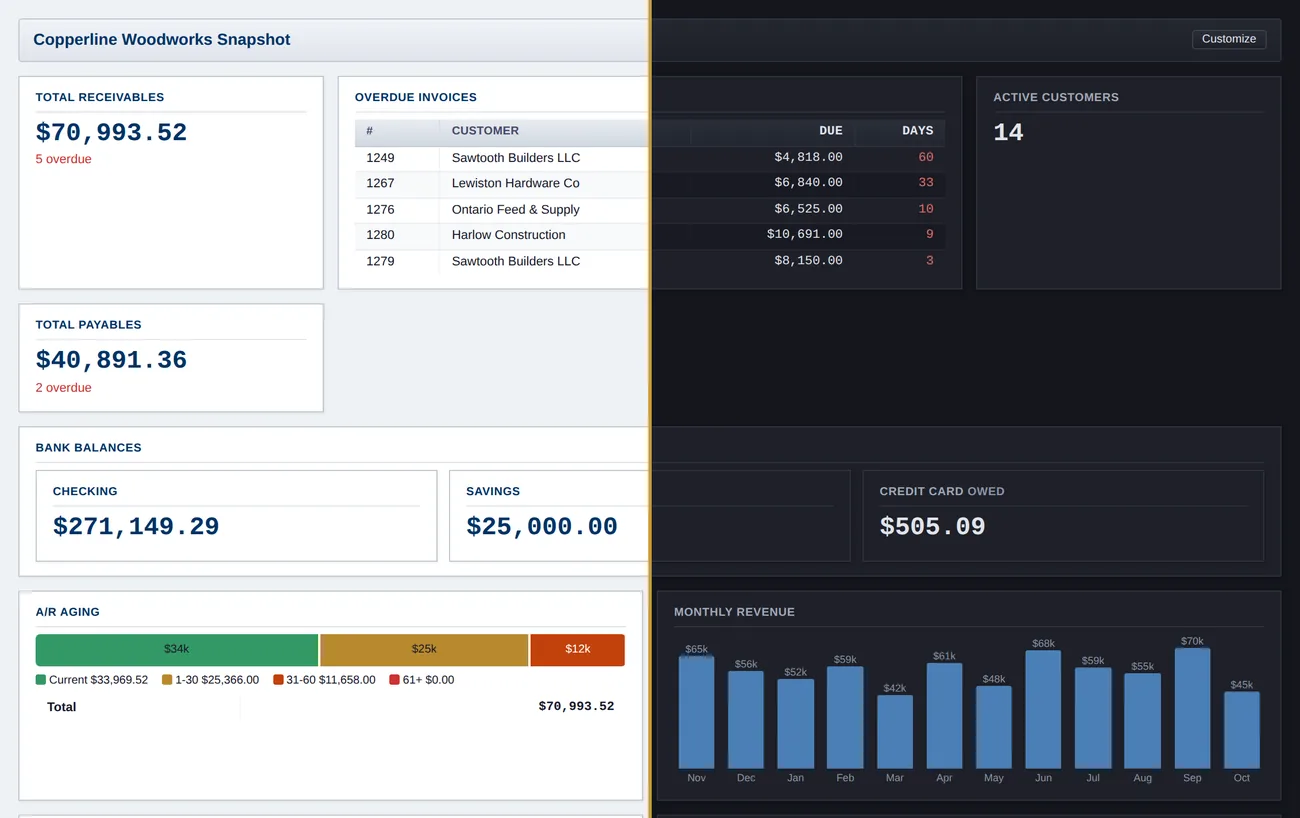Viewport: 1300px width, 818px height.
Task: Click the Apr $61k revenue bar
Action: pos(944,716)
